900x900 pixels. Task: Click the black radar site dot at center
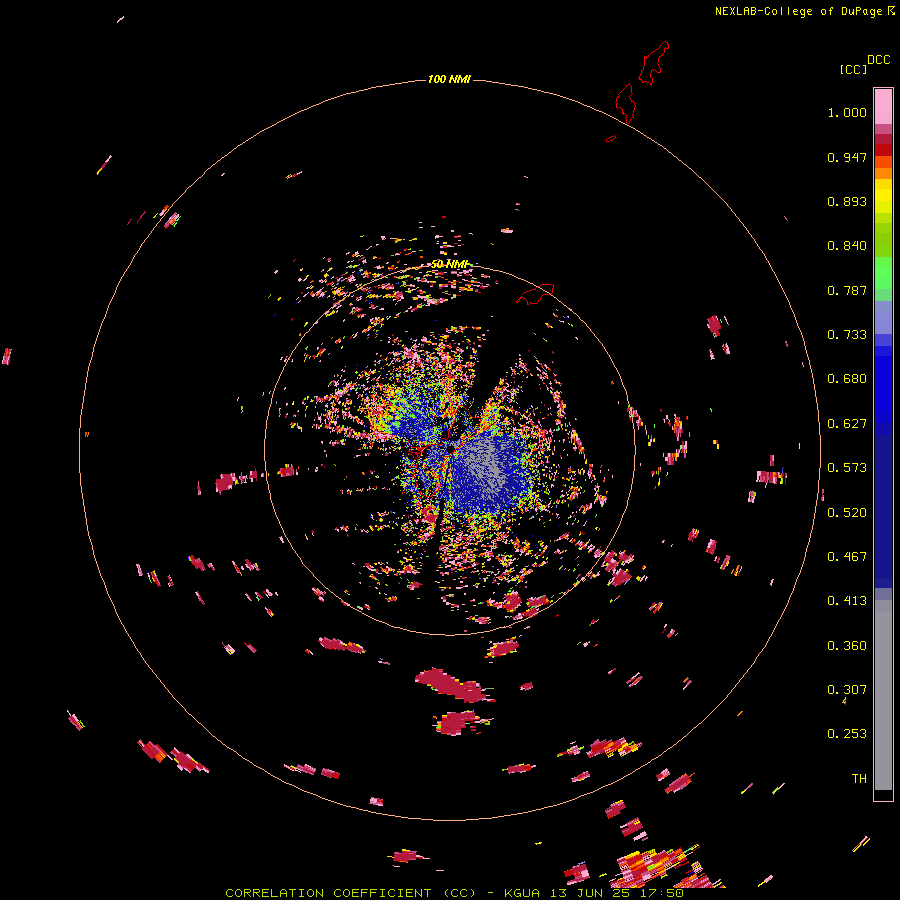coord(451,448)
